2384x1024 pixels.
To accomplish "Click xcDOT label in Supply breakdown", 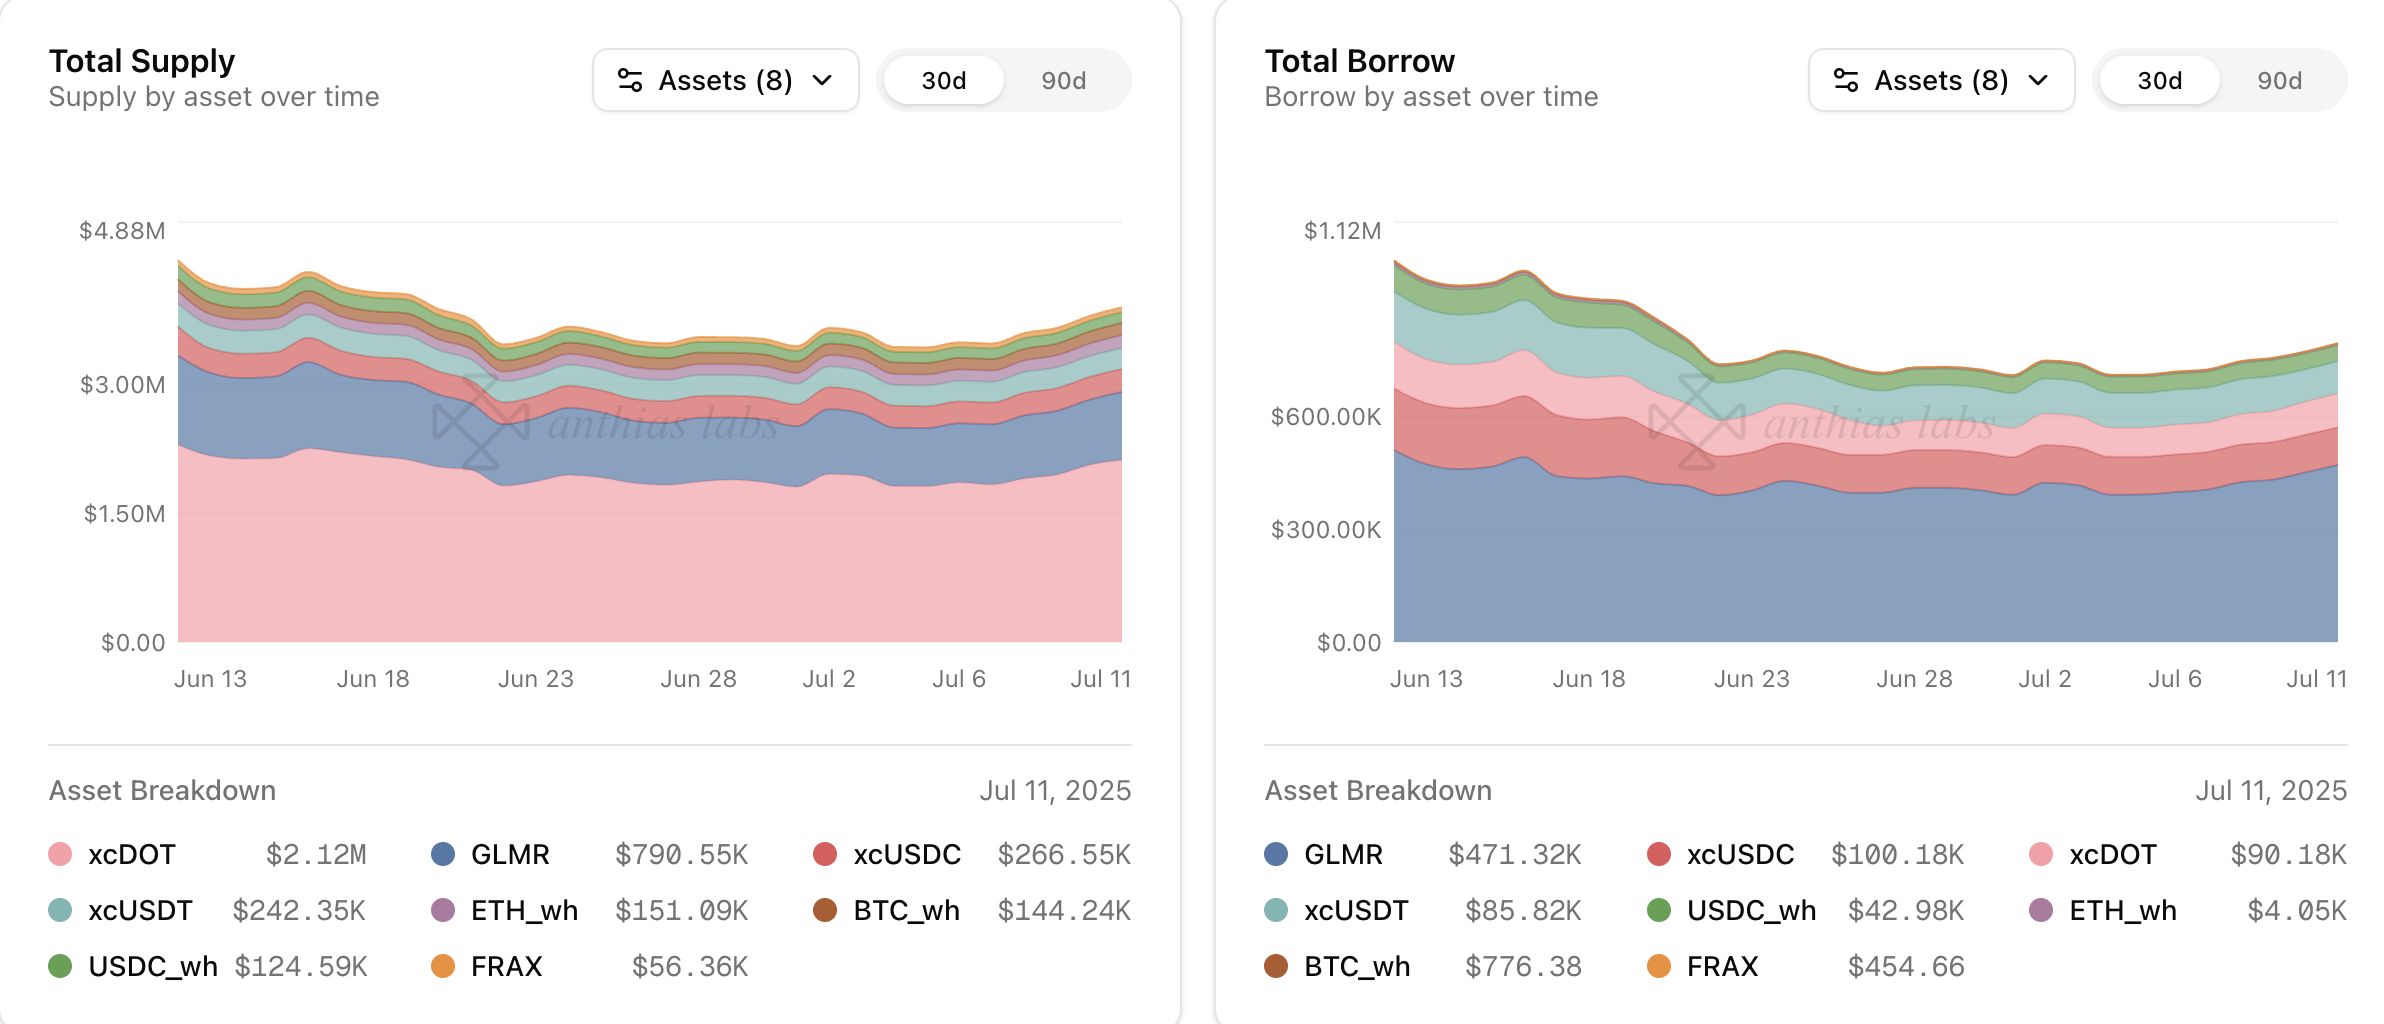I will click(x=132, y=855).
